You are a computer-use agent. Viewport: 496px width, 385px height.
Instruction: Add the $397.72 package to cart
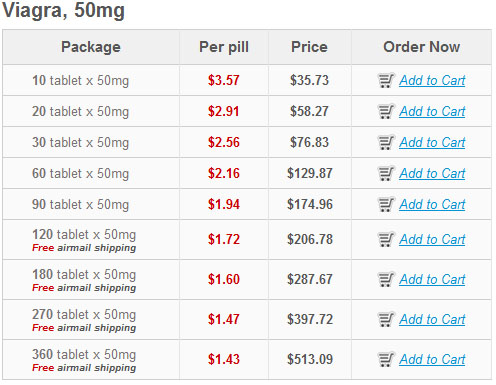pos(432,319)
